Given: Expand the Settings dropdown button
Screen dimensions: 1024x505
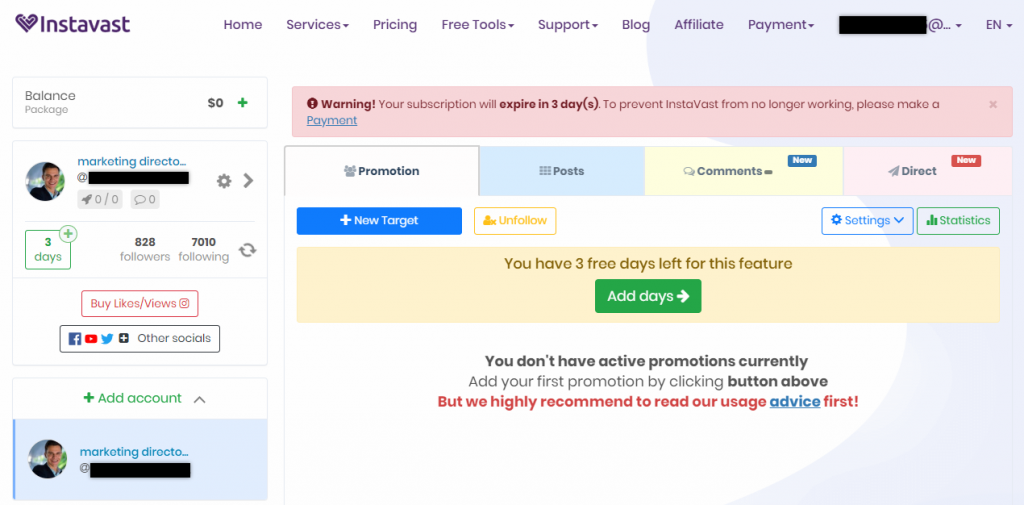Looking at the screenshot, I should (x=867, y=221).
